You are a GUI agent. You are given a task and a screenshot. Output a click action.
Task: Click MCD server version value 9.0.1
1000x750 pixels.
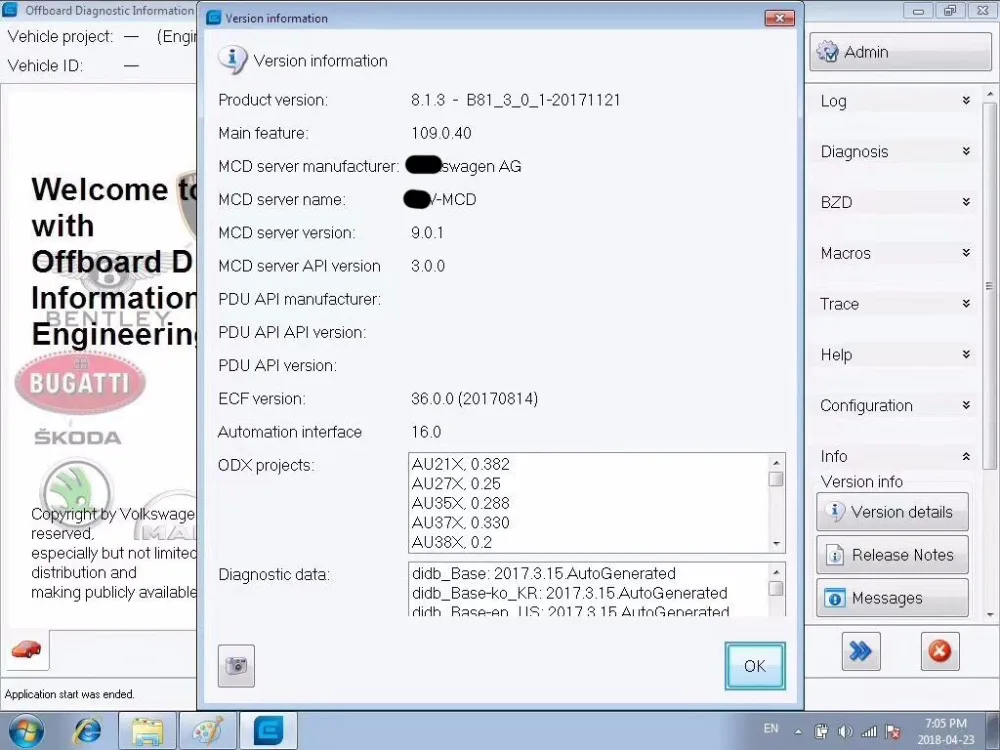(x=427, y=233)
